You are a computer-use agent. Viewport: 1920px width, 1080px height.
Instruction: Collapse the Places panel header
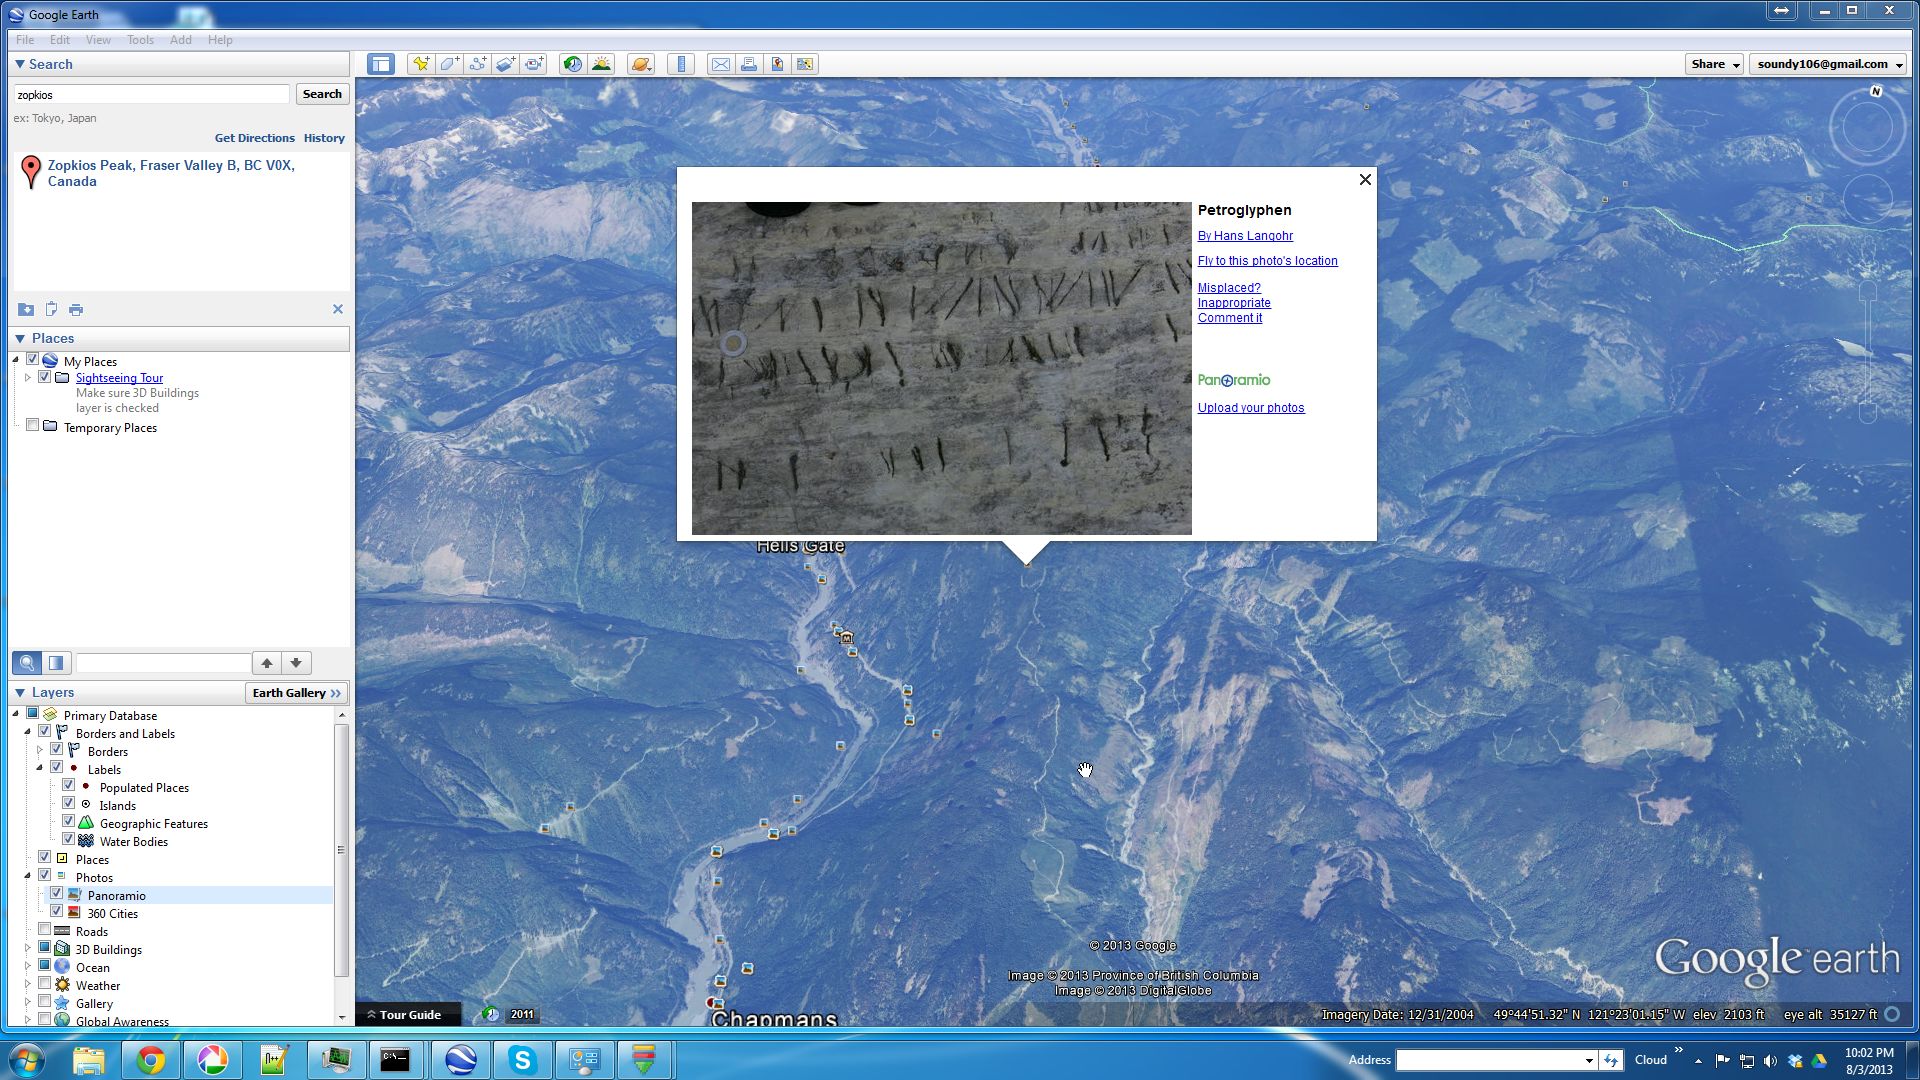click(20, 339)
